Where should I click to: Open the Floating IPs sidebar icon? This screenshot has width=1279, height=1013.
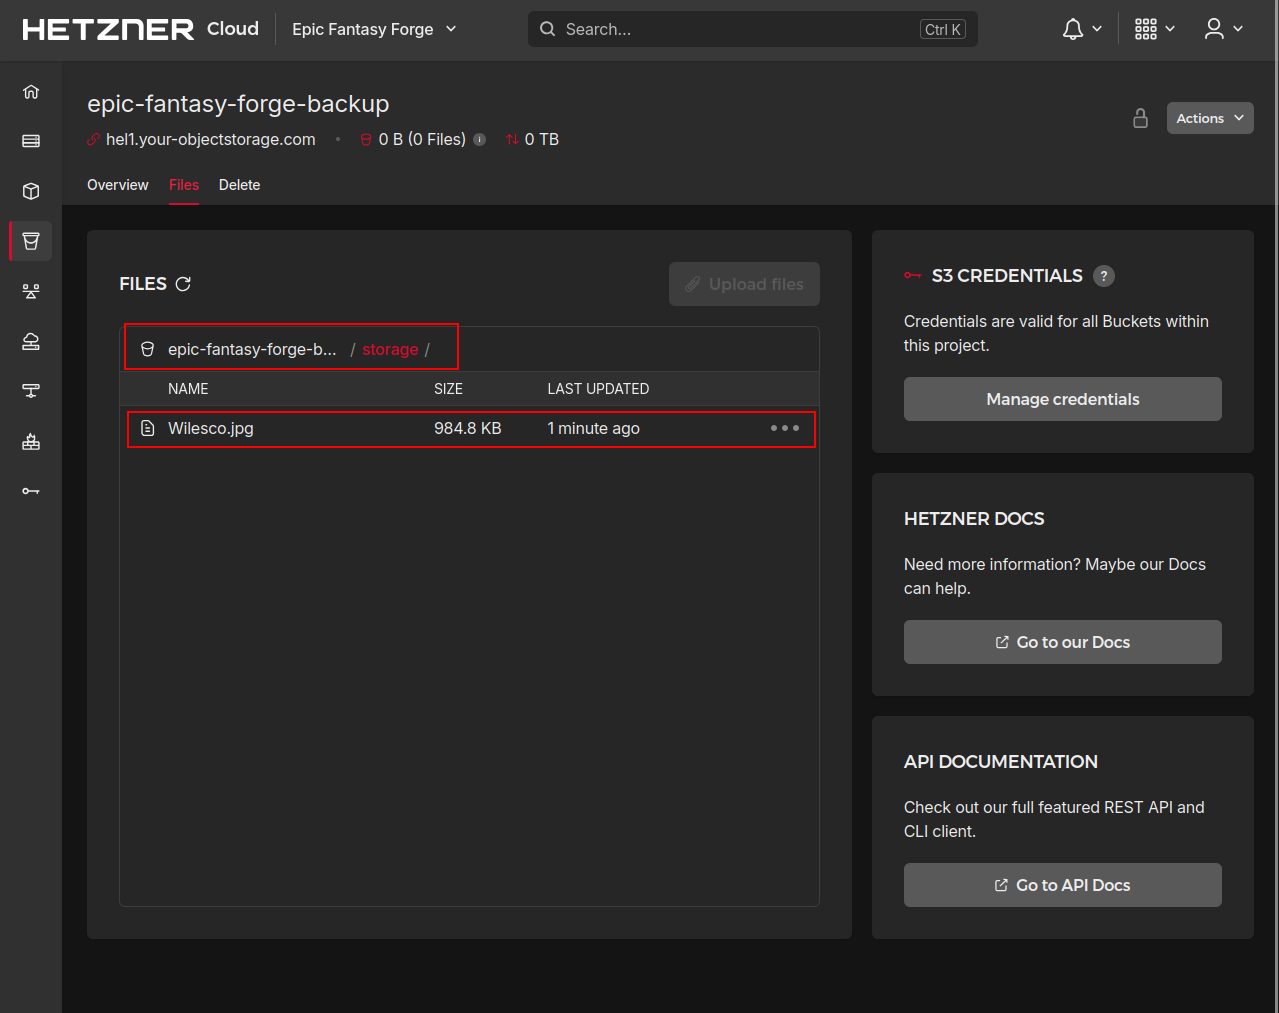tap(31, 341)
